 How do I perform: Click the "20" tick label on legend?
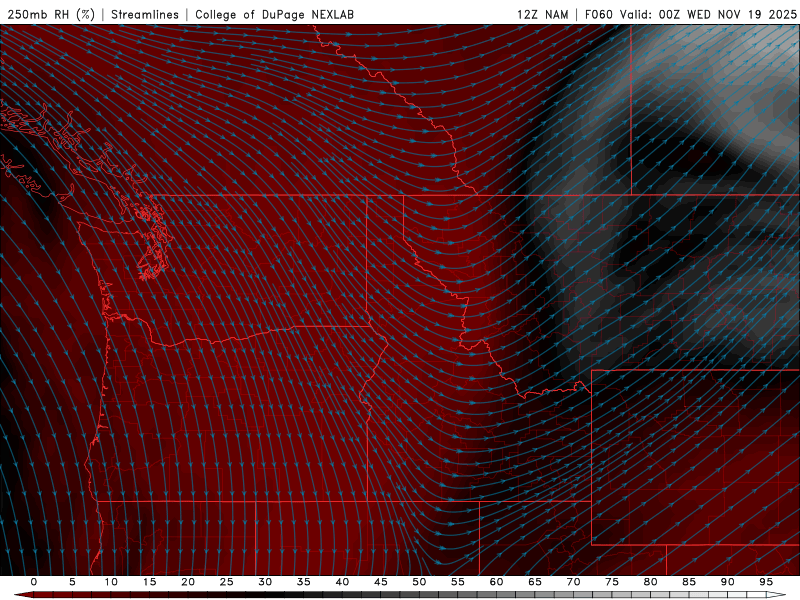point(188,582)
